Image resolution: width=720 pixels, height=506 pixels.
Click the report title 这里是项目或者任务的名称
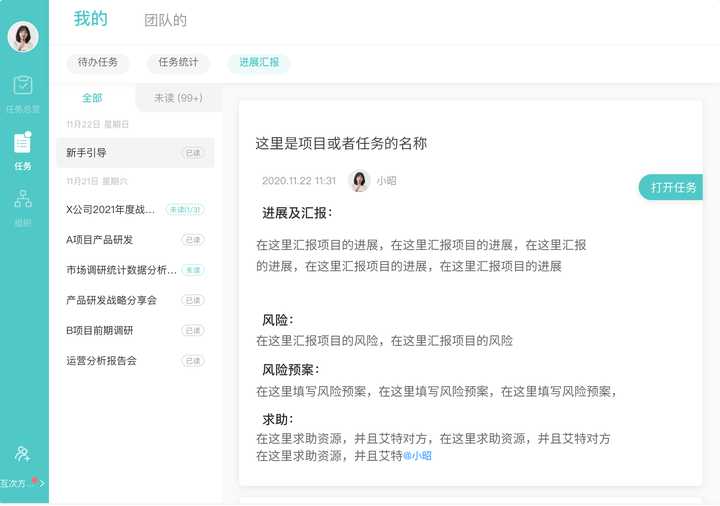pos(341,144)
